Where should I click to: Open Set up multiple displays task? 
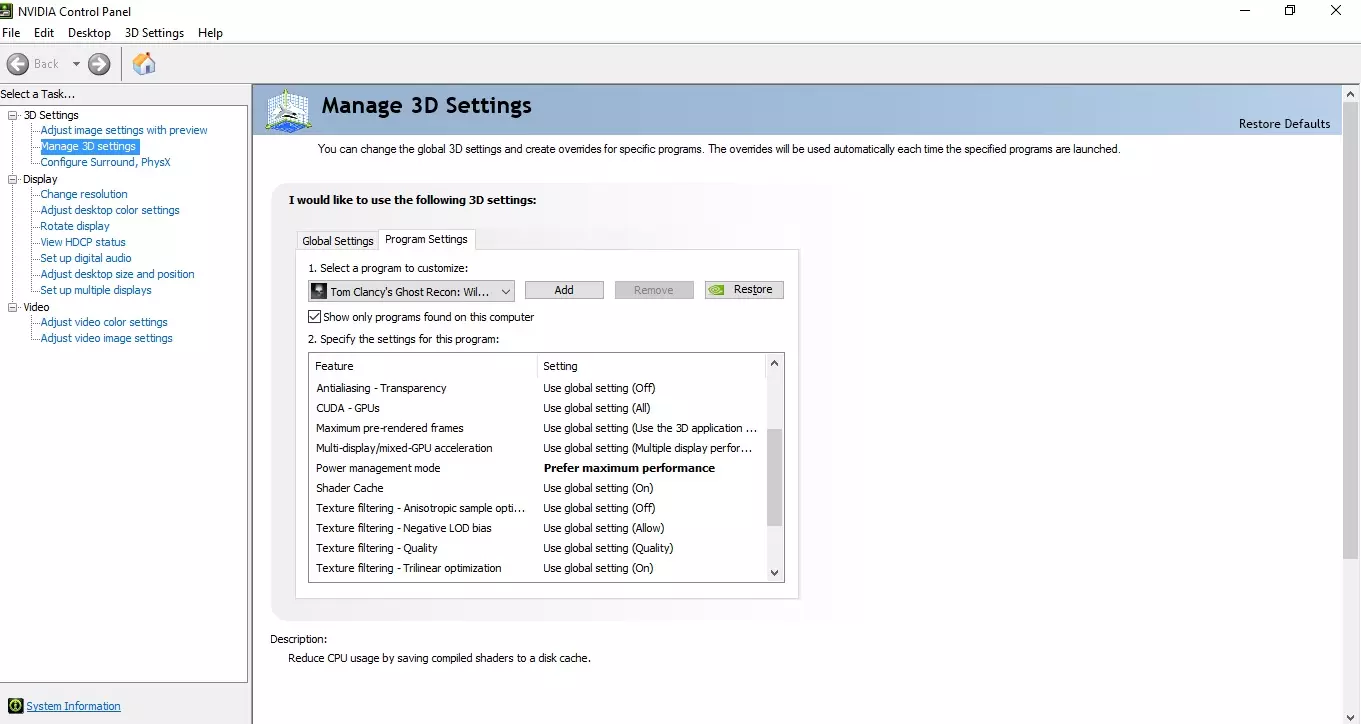point(96,290)
